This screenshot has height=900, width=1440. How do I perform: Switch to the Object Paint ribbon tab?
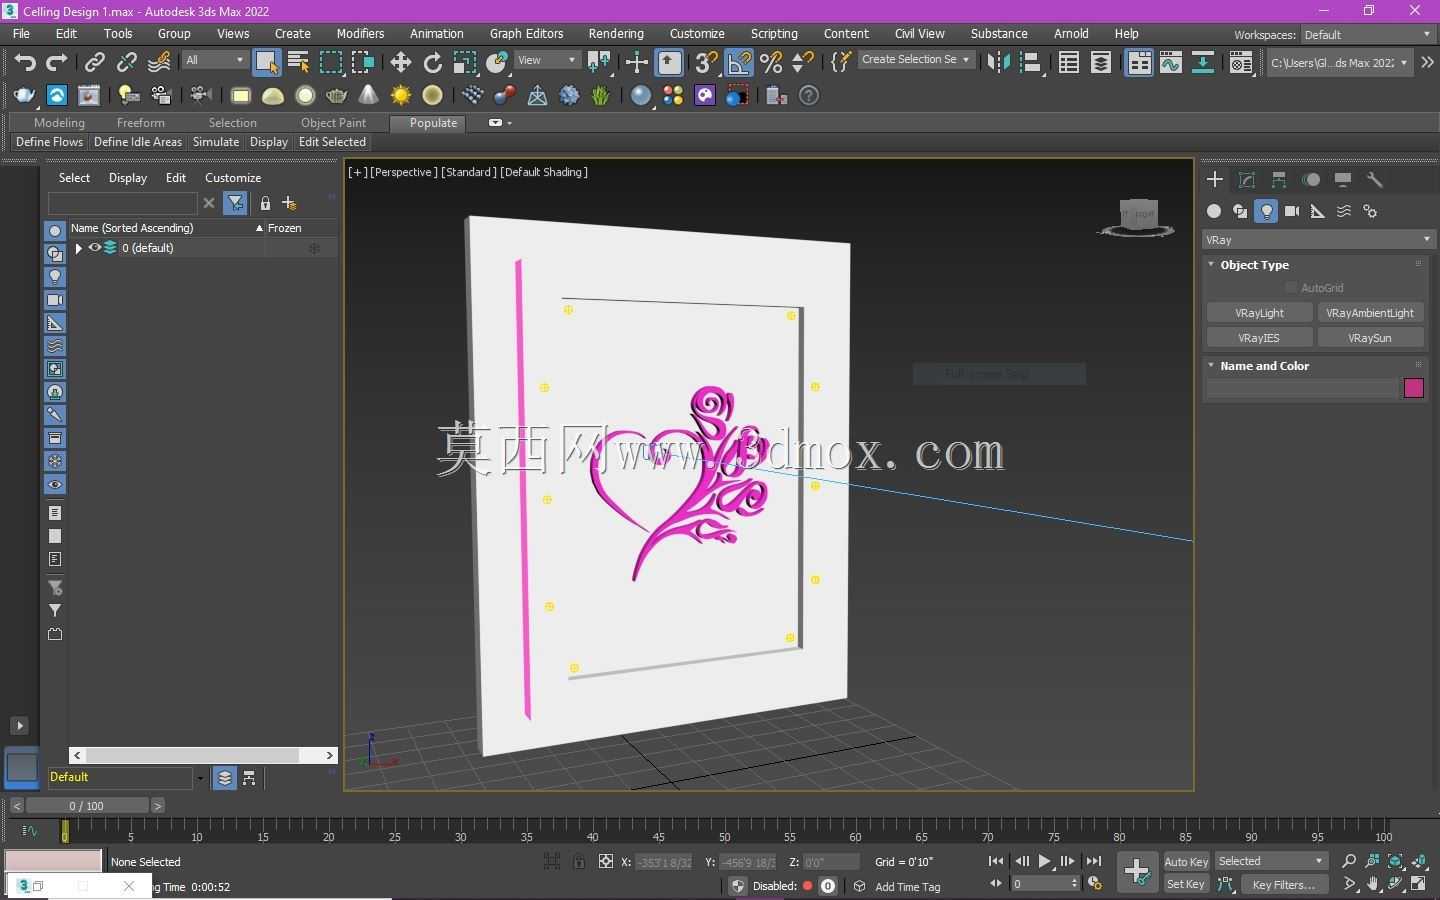click(x=333, y=123)
